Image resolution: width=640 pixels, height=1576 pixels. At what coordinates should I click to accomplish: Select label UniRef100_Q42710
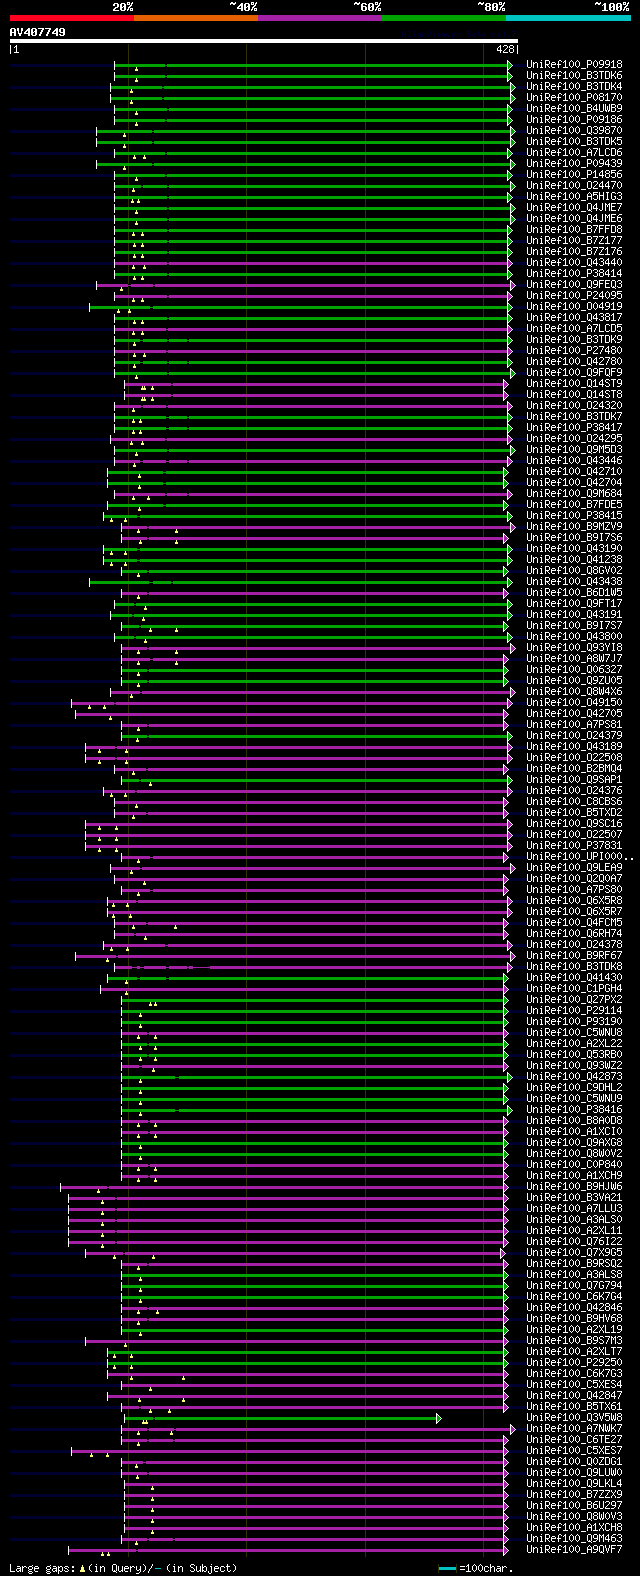tap(574, 472)
